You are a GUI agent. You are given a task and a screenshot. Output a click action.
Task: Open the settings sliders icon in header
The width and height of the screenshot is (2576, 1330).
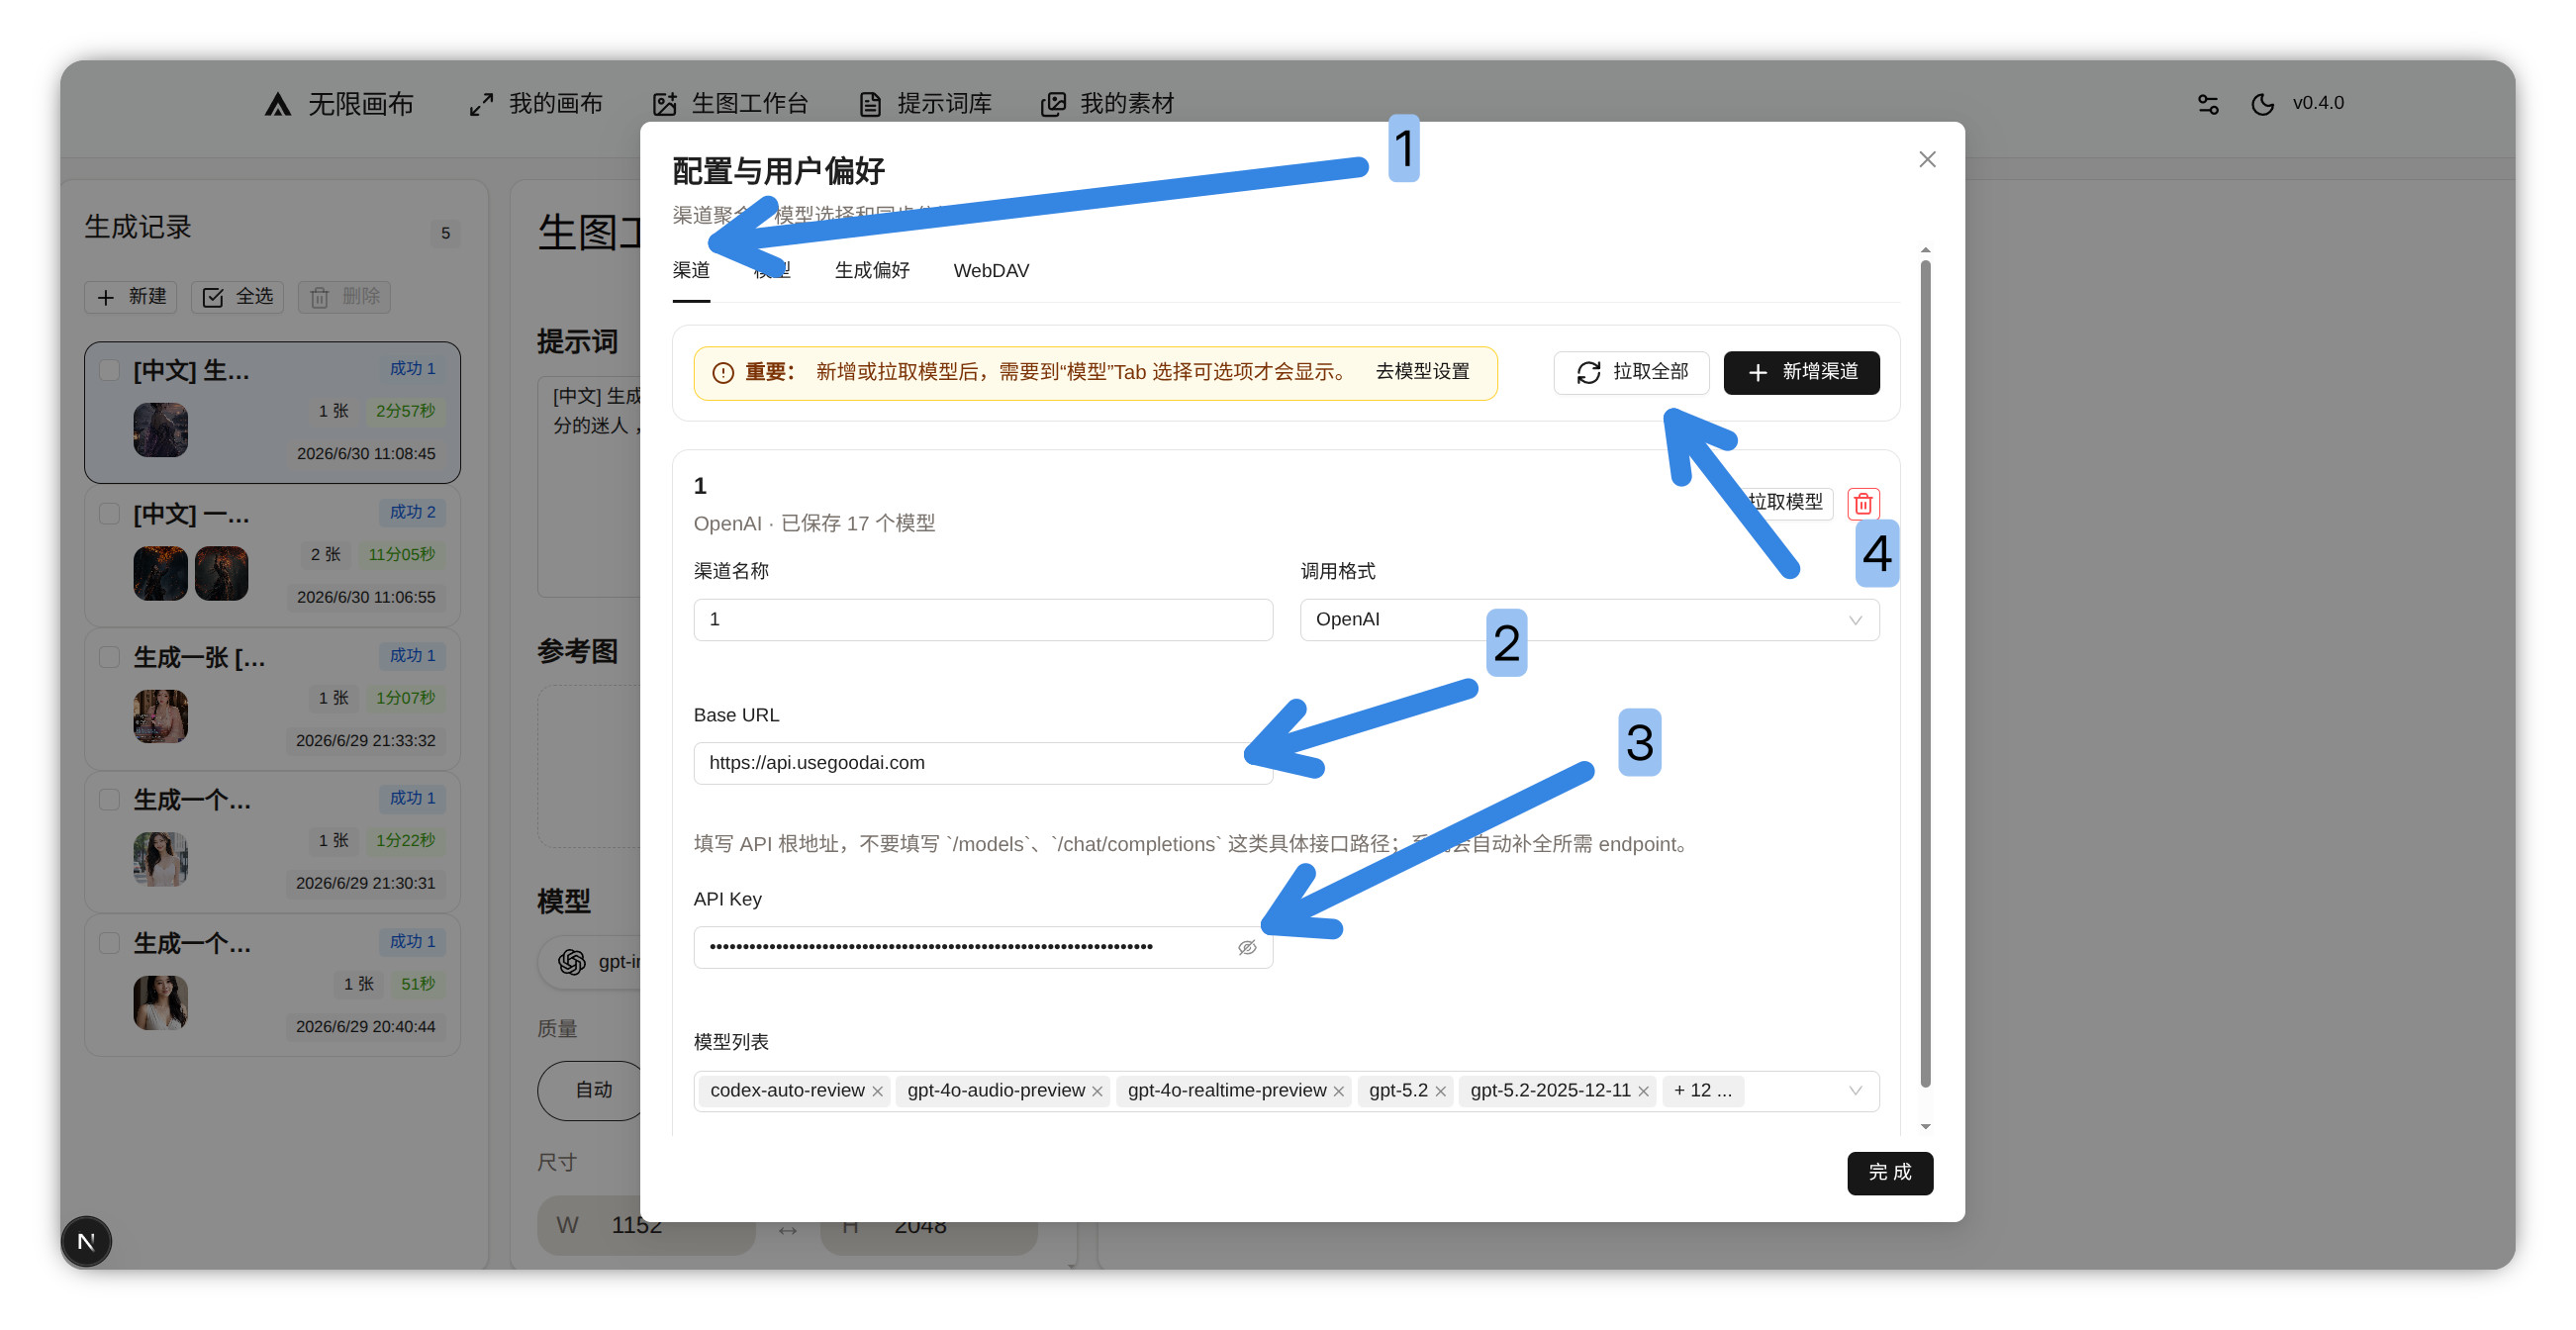2208,104
